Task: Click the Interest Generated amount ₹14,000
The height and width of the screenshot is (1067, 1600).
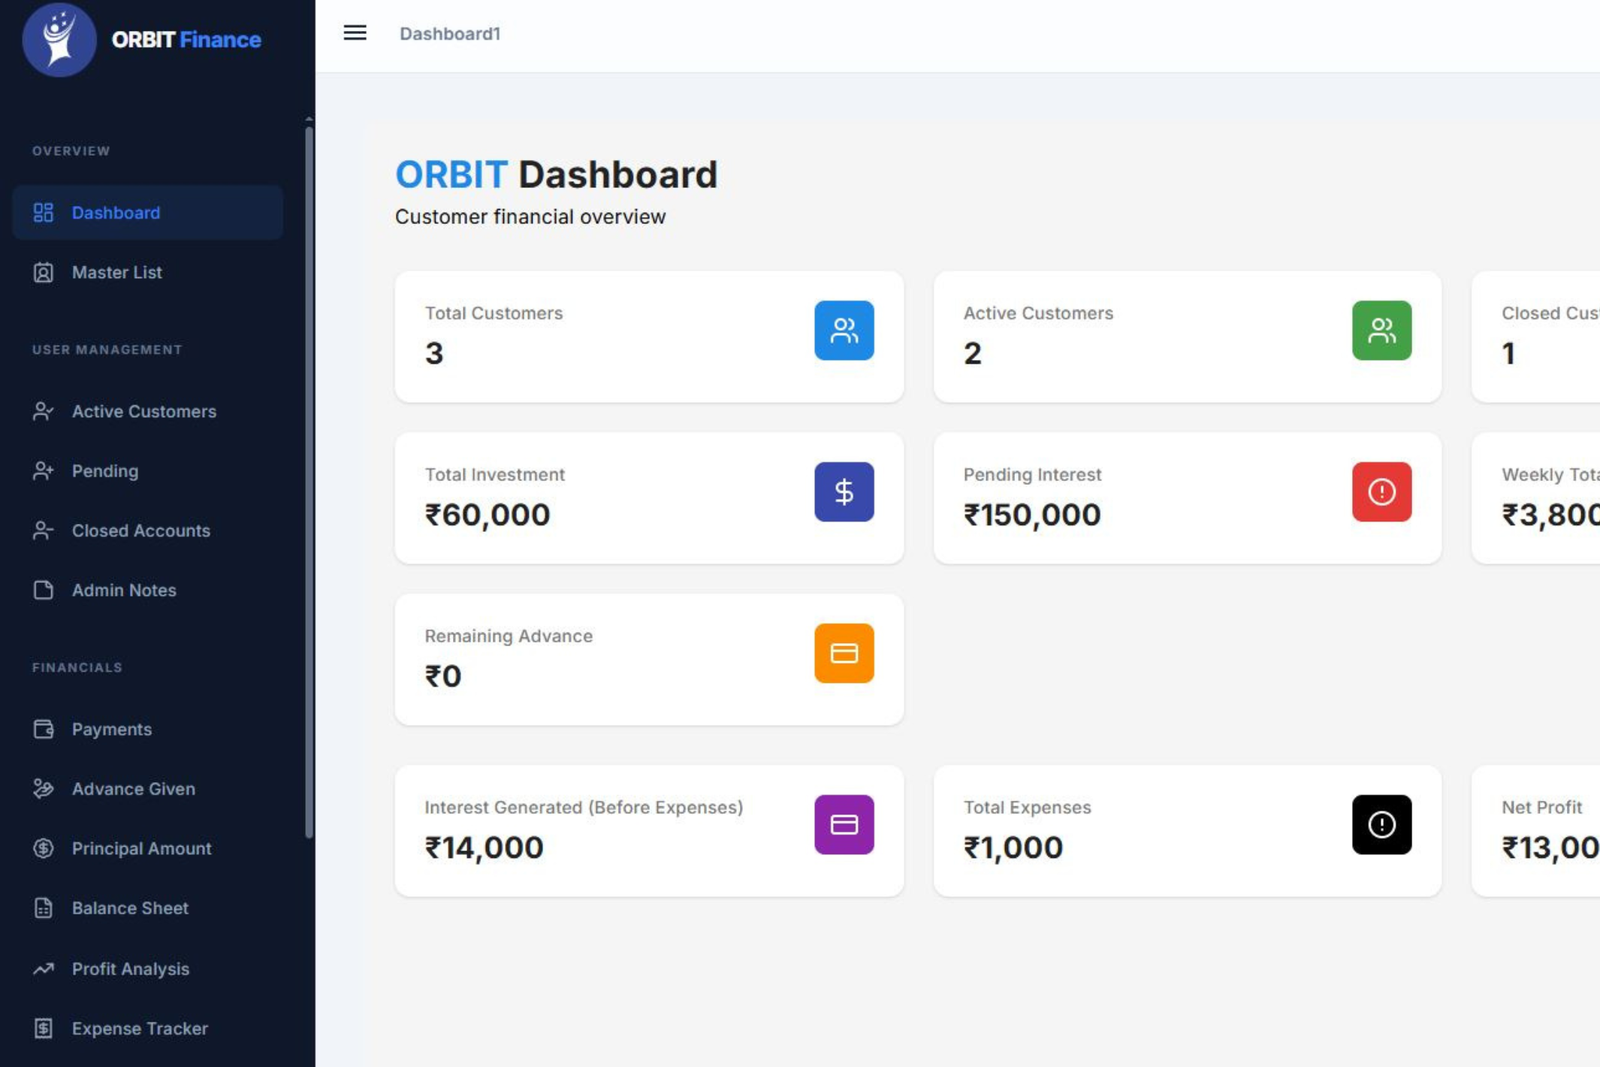Action: pyautogui.click(x=484, y=848)
